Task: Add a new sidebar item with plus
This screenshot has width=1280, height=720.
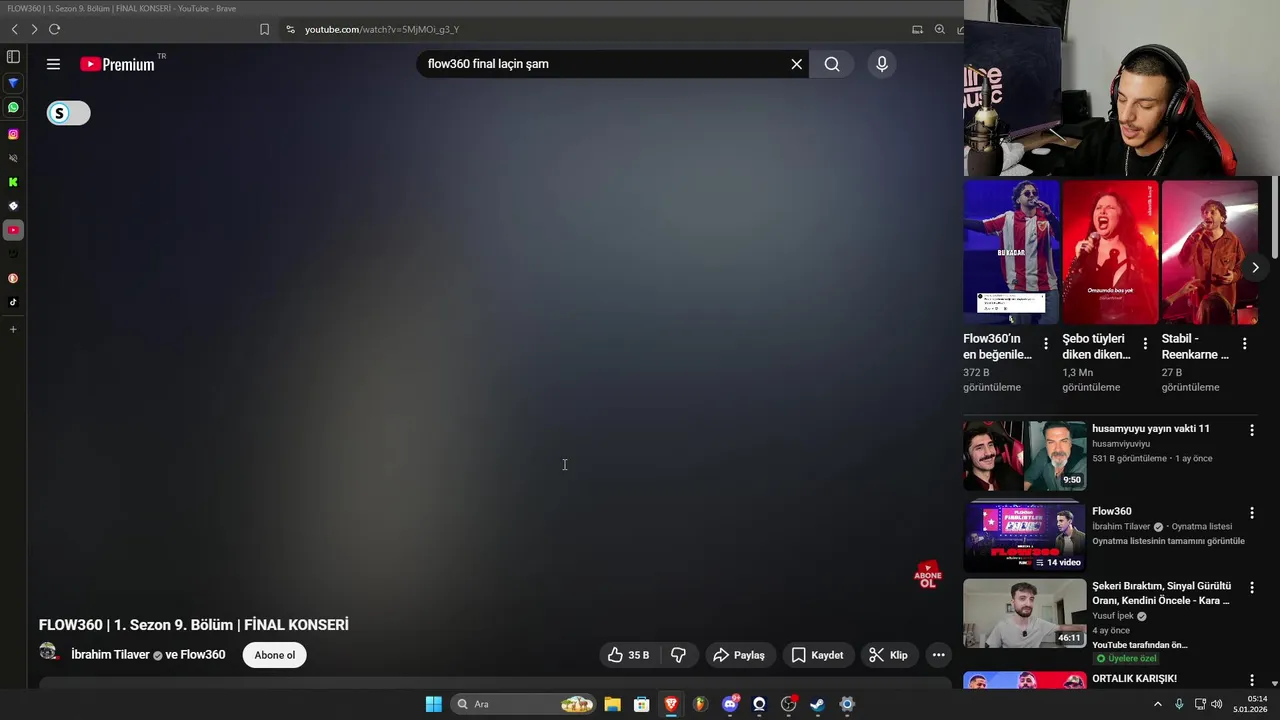Action: click(13, 329)
